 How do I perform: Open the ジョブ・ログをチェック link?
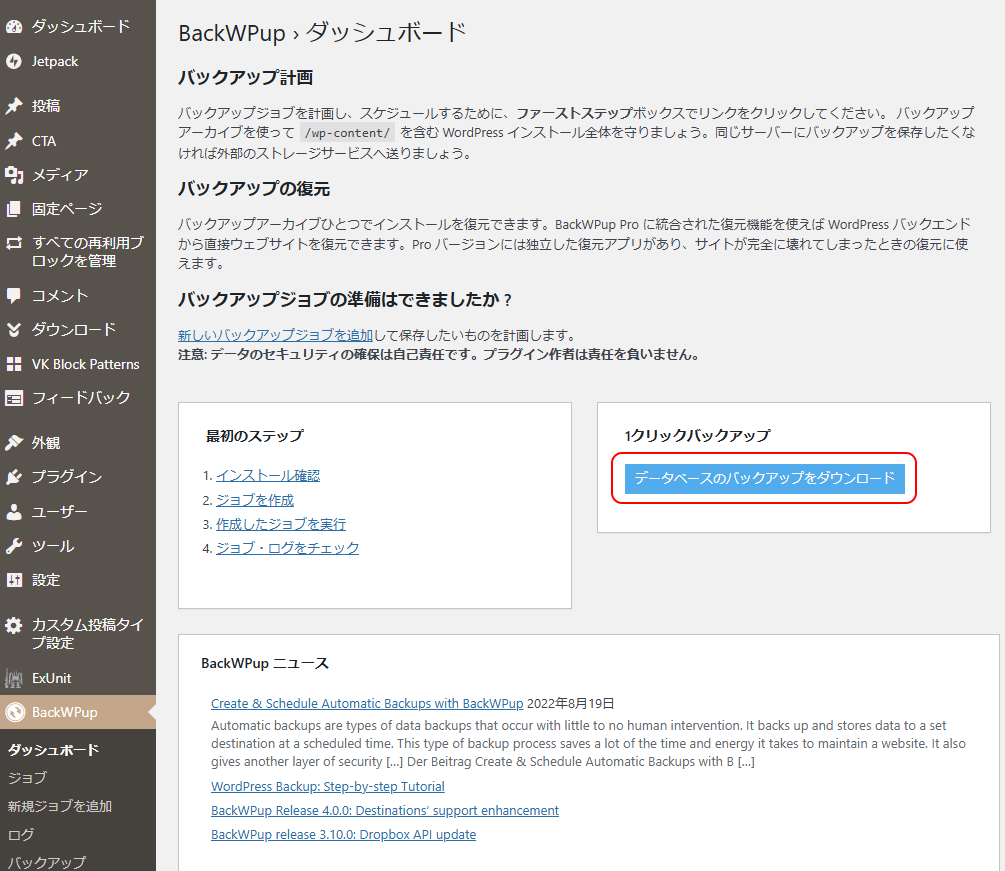click(x=287, y=548)
